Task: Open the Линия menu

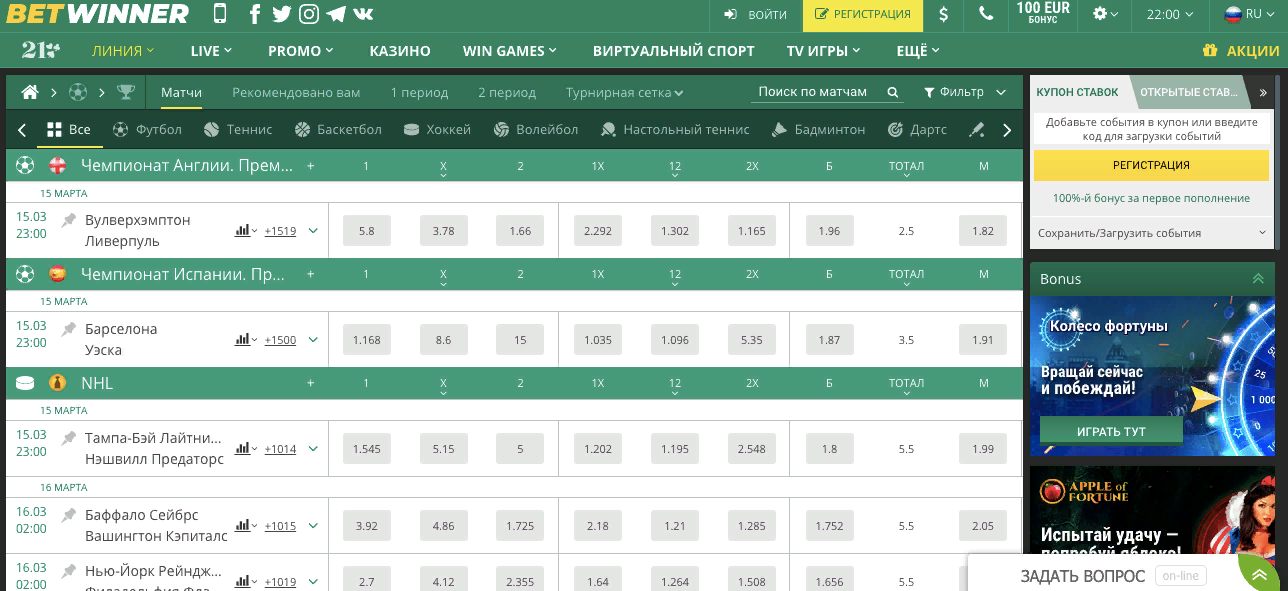Action: tap(123, 51)
